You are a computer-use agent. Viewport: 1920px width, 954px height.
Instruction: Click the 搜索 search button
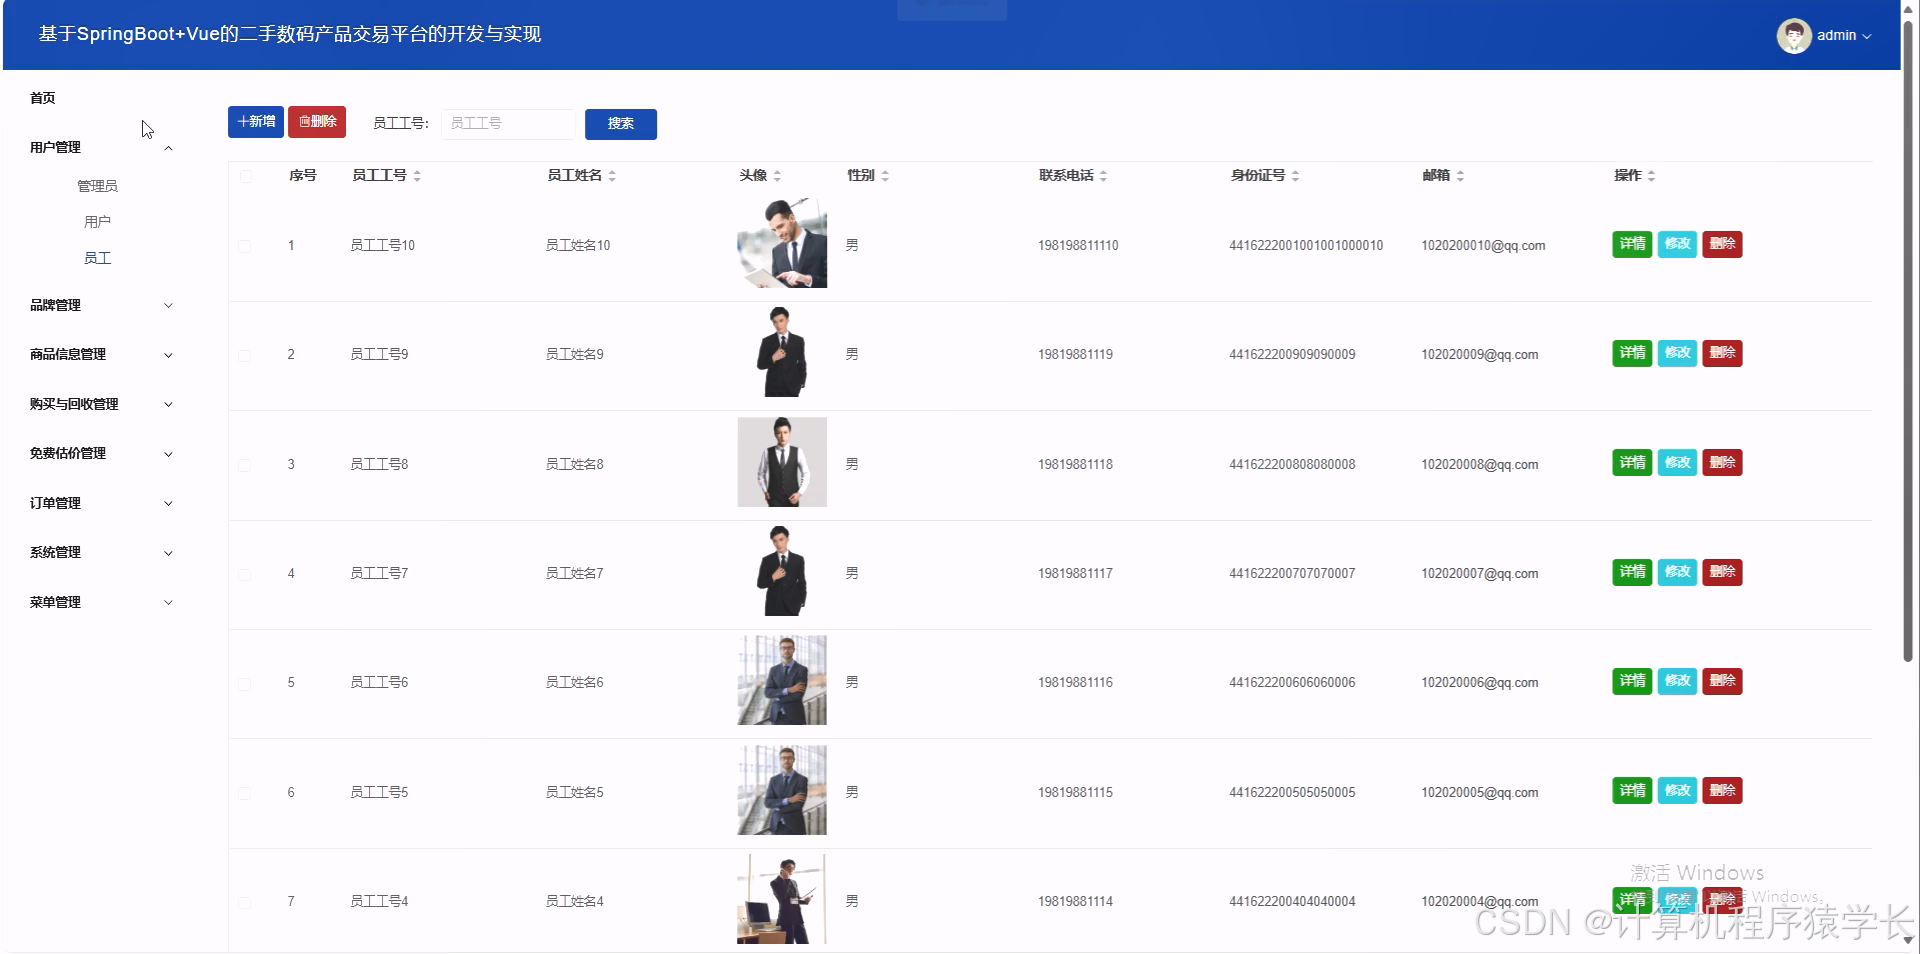coord(620,124)
